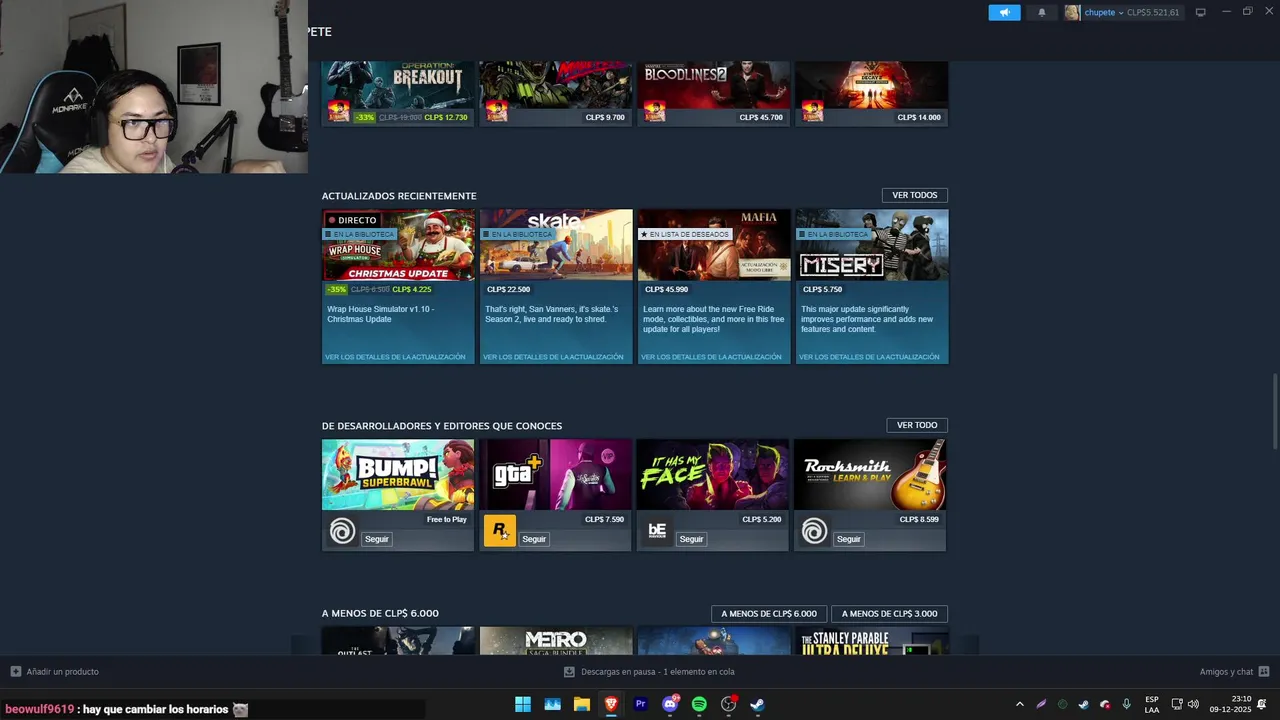Open the notifications bell

(1041, 12)
